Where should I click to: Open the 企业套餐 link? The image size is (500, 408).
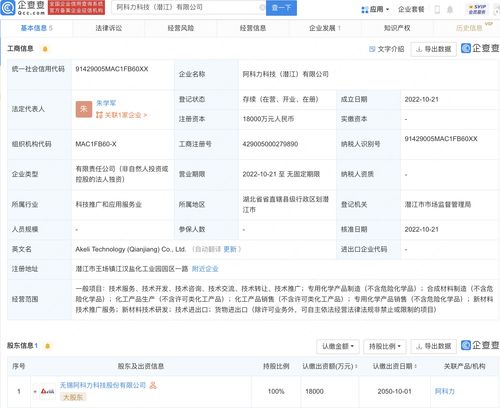[411, 10]
